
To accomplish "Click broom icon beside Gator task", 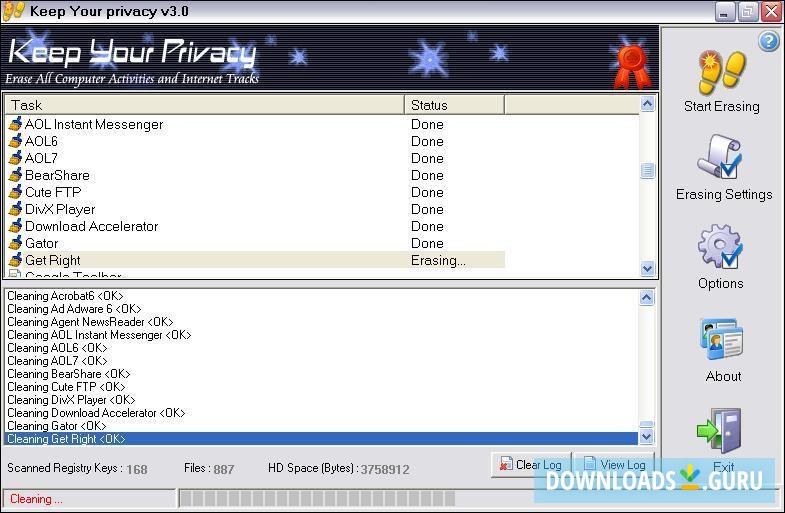I will click(16, 243).
